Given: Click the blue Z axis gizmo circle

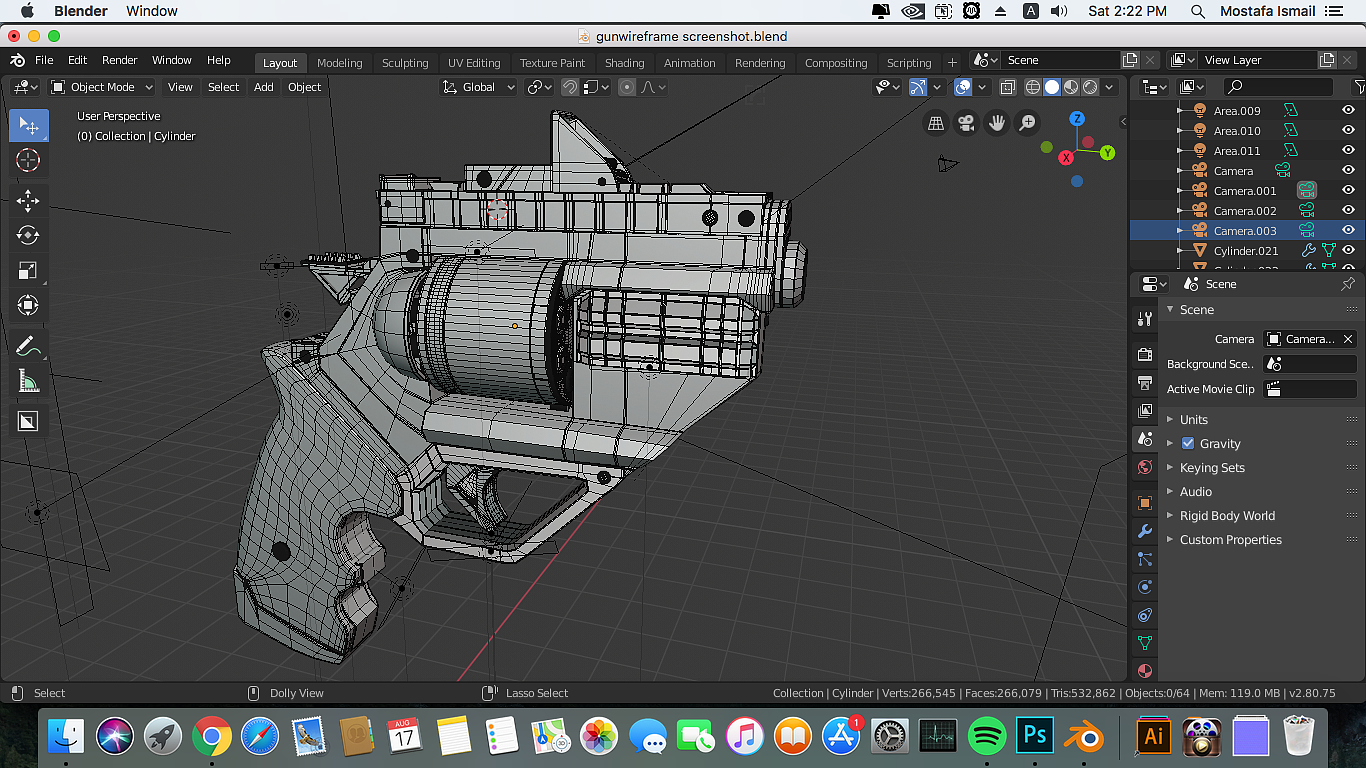Looking at the screenshot, I should coord(1077,119).
